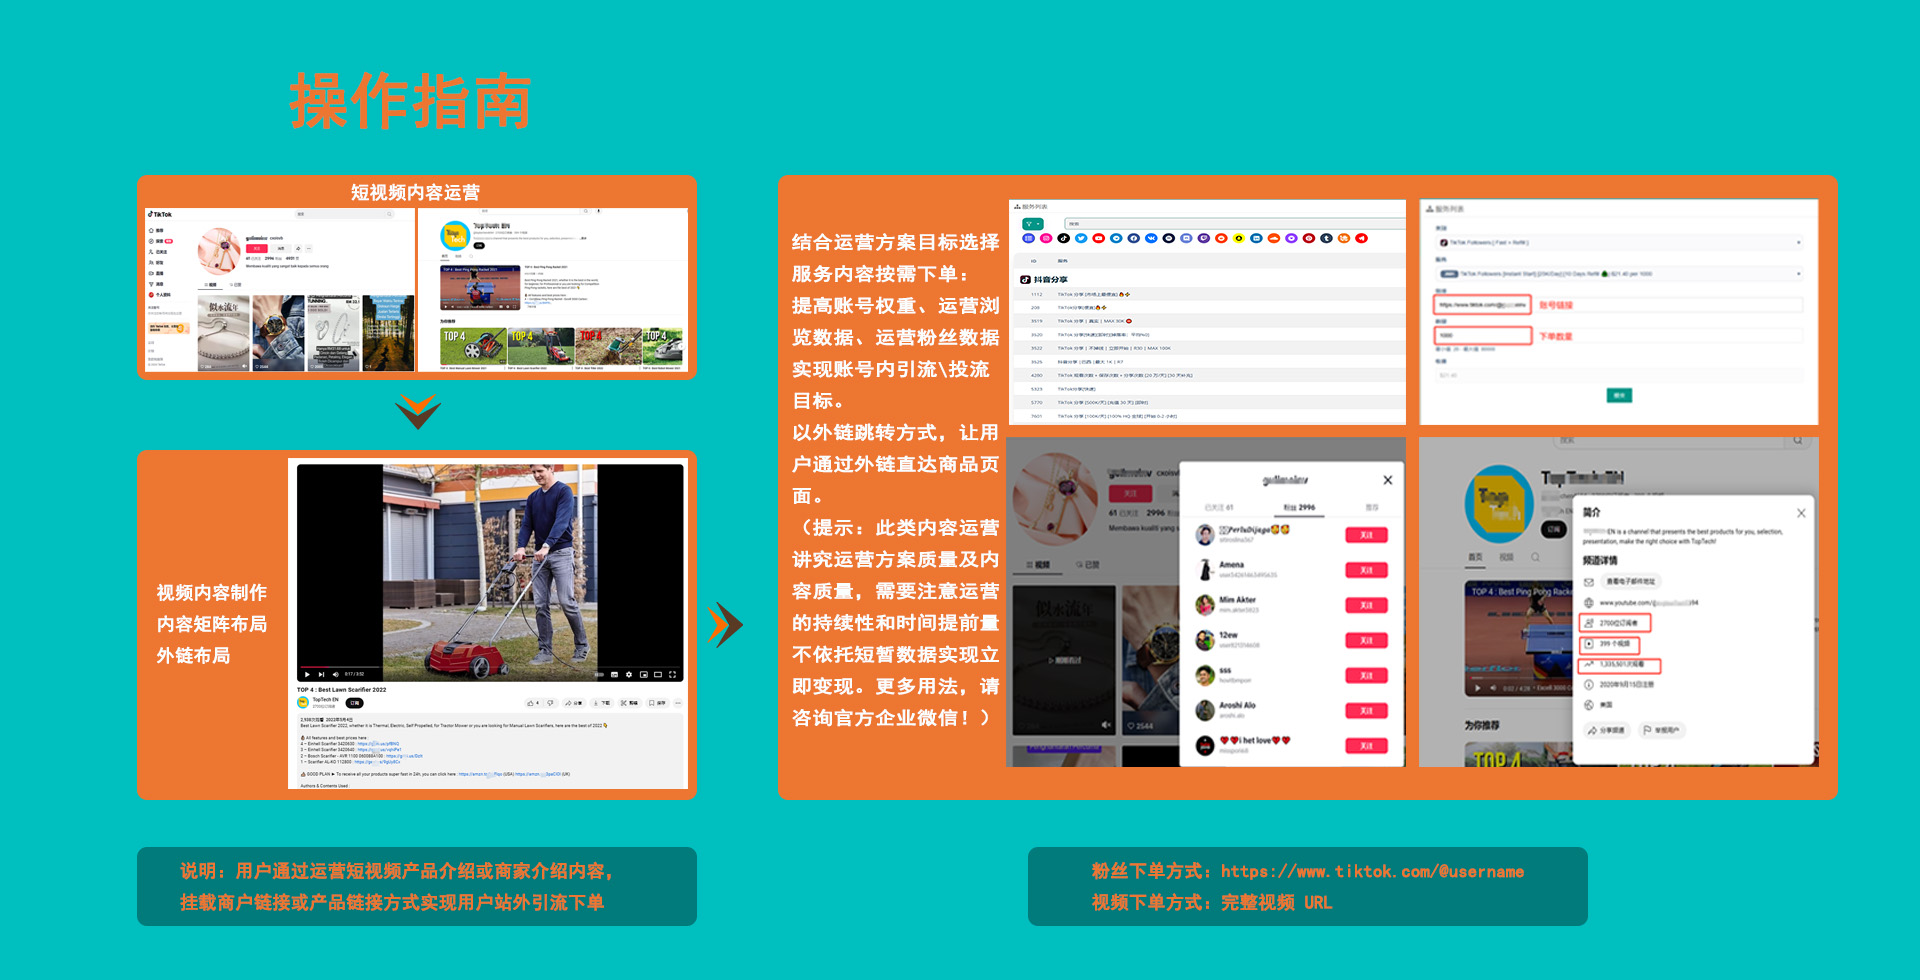
Task: Open the video player settings gear
Action: click(x=628, y=675)
